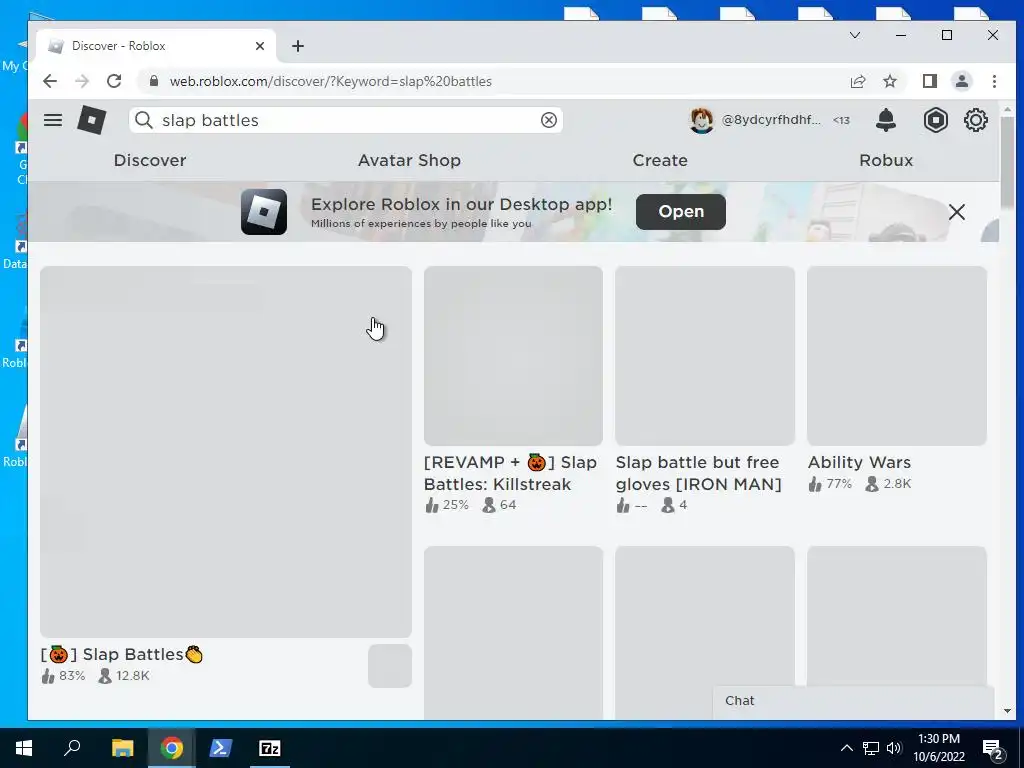Open the Chrome profile icon

[x=961, y=81]
